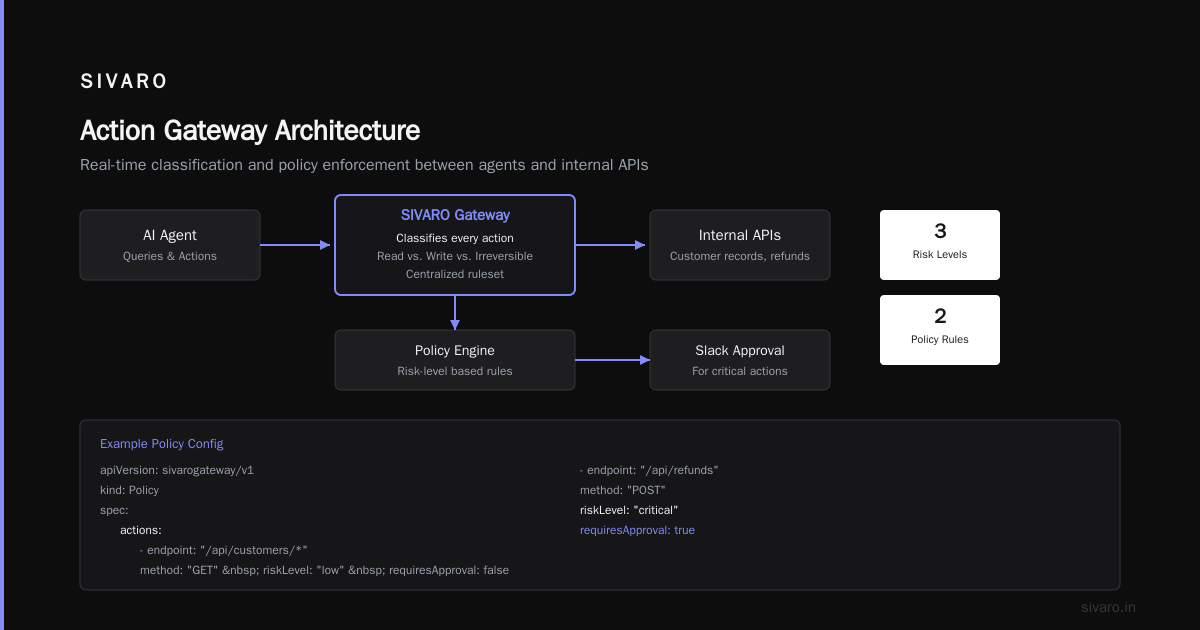This screenshot has width=1200, height=630.
Task: Click 'Queries & Actions' label
Action: pos(170,256)
